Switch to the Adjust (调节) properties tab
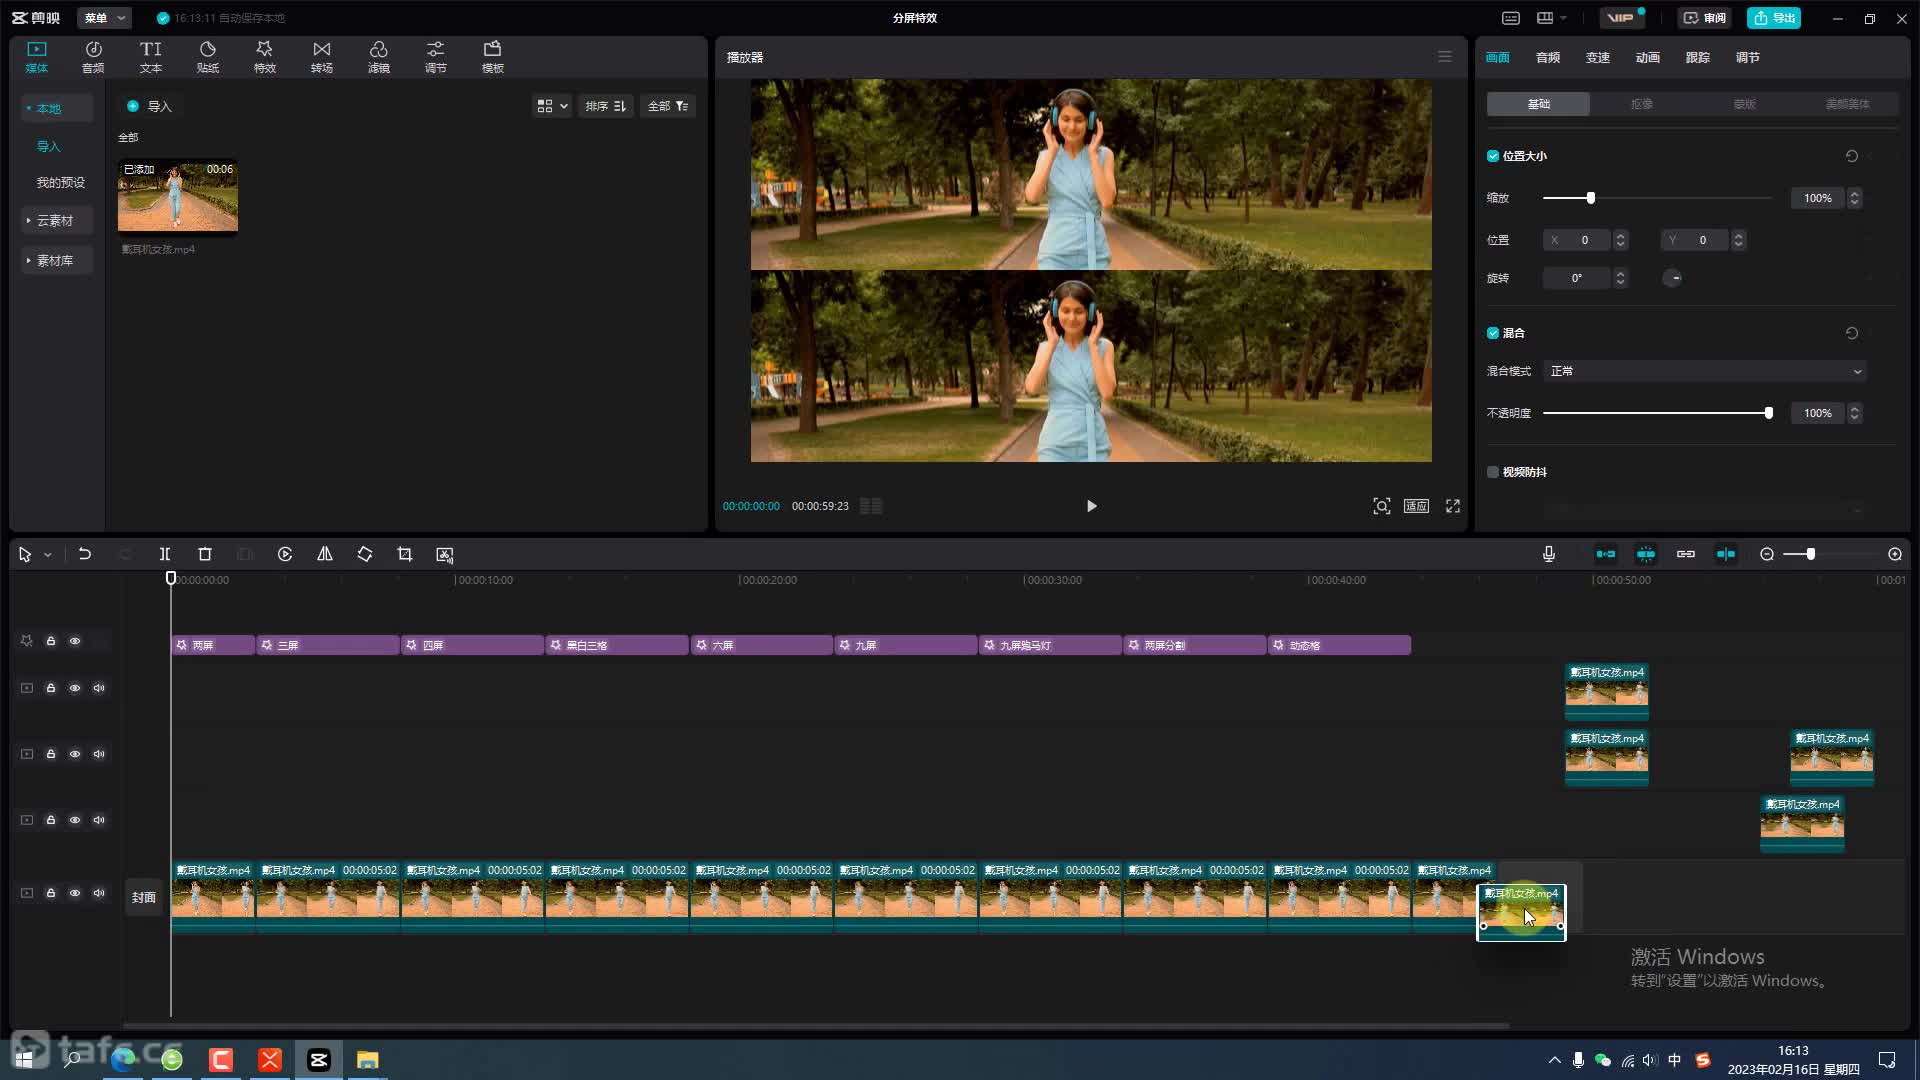The image size is (1920, 1080). coord(1747,57)
